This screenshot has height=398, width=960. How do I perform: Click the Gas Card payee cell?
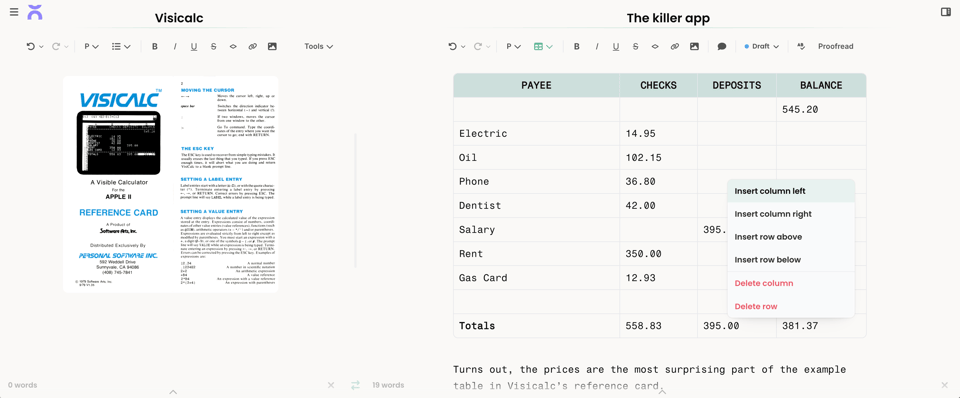(536, 278)
